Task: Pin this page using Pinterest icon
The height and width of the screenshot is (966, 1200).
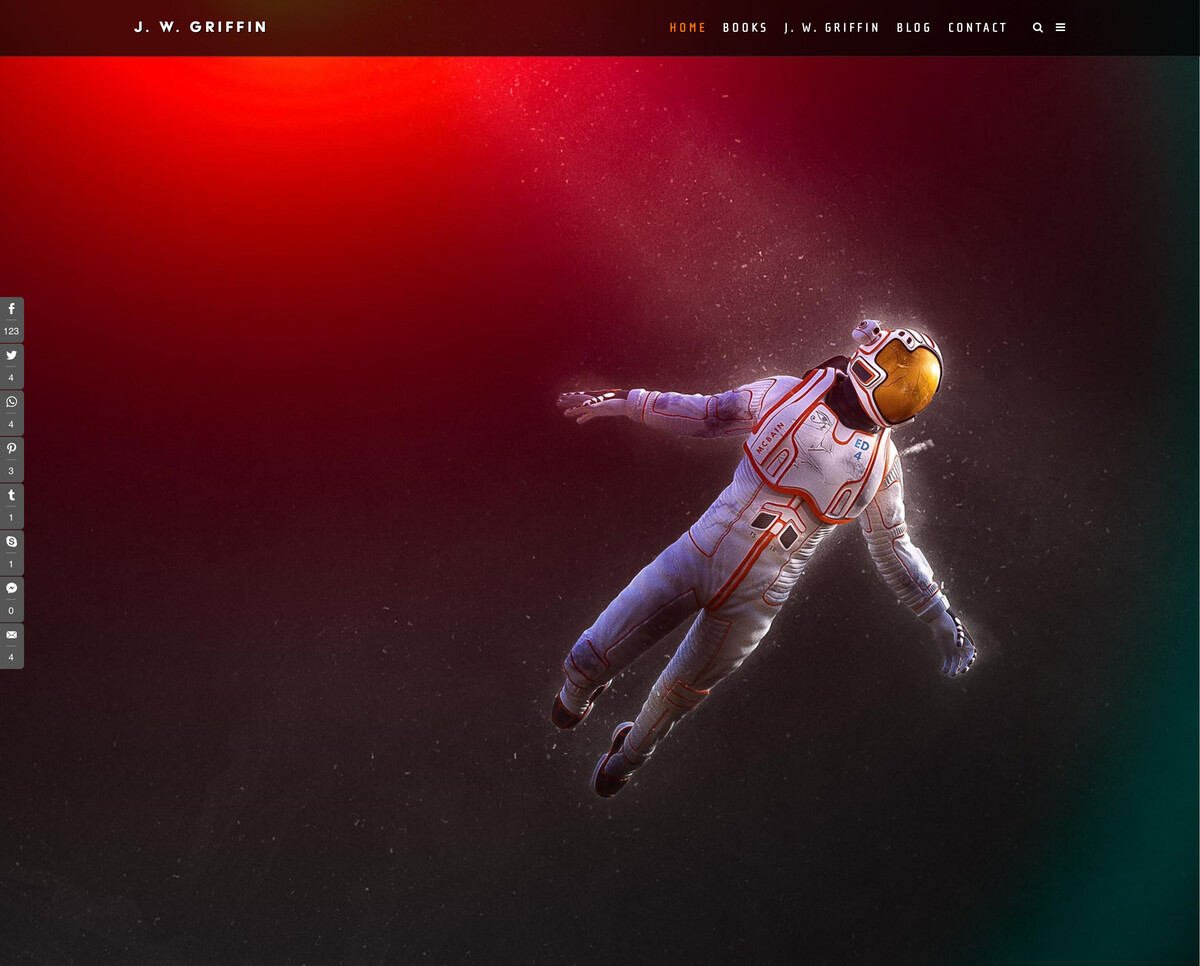Action: pyautogui.click(x=11, y=449)
